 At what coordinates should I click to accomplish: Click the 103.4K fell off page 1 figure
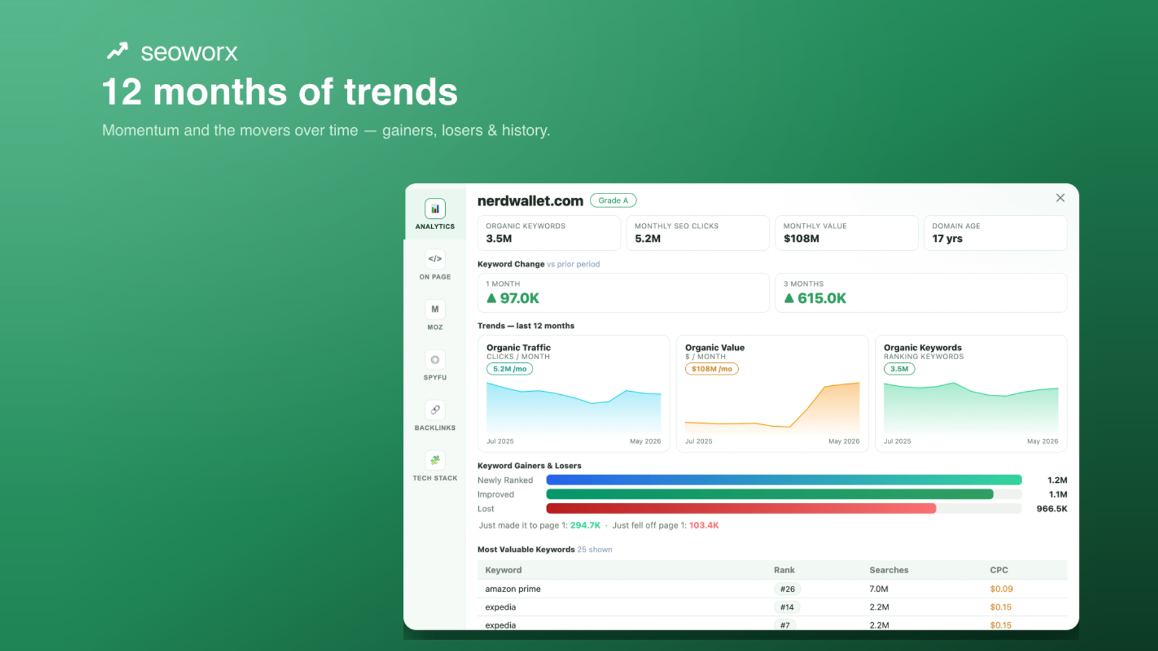704,525
